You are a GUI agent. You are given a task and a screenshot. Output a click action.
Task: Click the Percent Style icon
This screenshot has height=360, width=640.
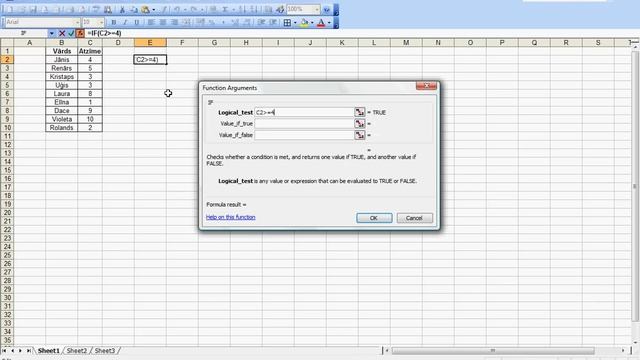212,22
